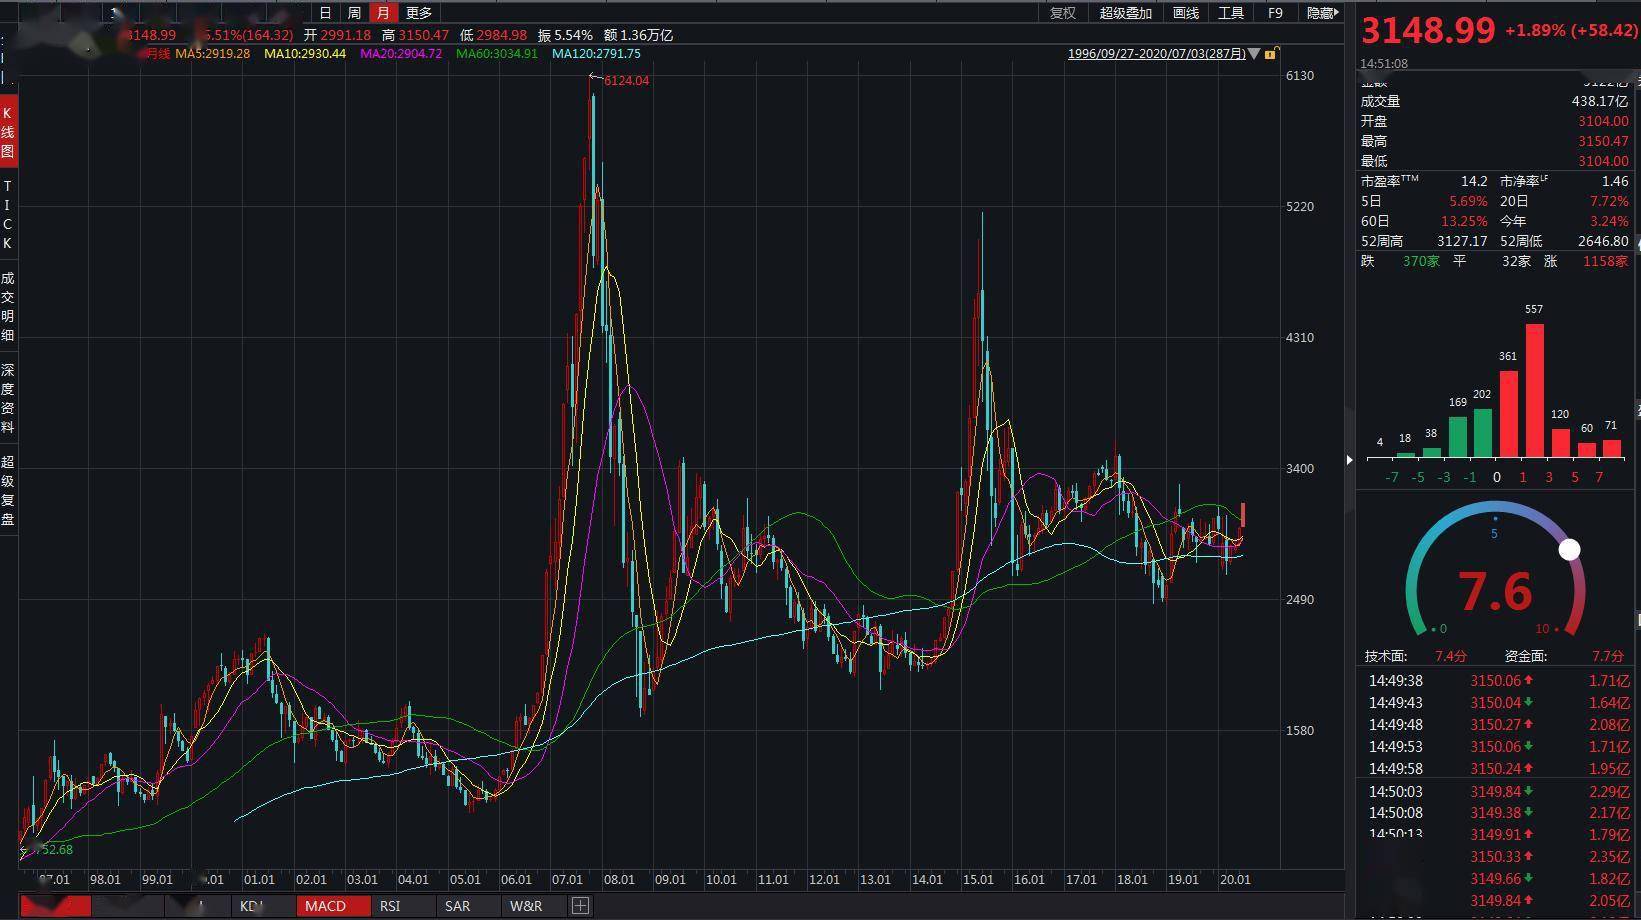Click the white gauge score knob
1641x920 pixels.
pyautogui.click(x=1569, y=549)
